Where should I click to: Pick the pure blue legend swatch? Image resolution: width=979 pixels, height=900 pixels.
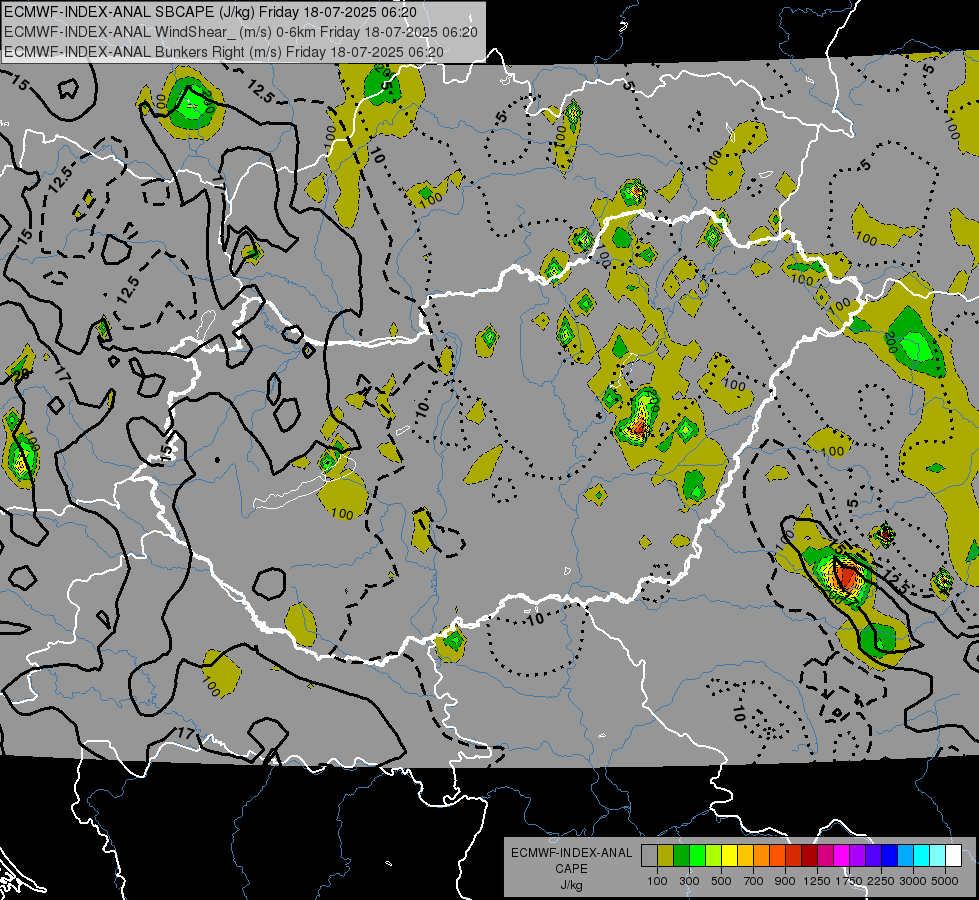coord(890,856)
